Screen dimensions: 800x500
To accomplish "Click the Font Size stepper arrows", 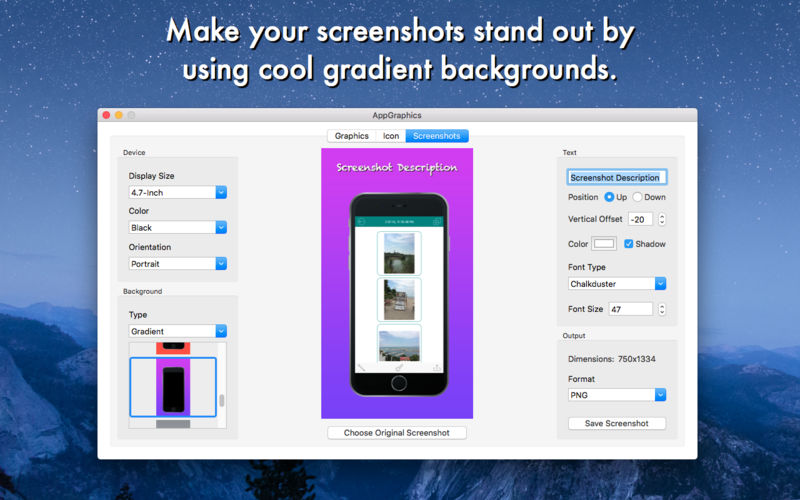I will 662,309.
